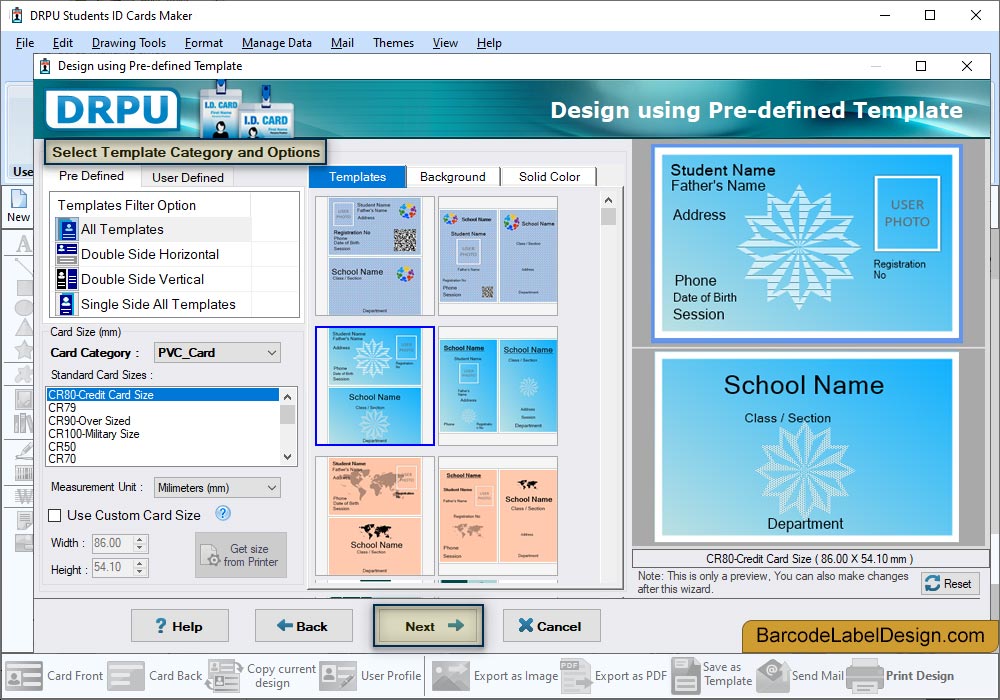Viewport: 1000px width, 700px height.
Task: Select CR79 card size entry
Action: click(x=163, y=407)
